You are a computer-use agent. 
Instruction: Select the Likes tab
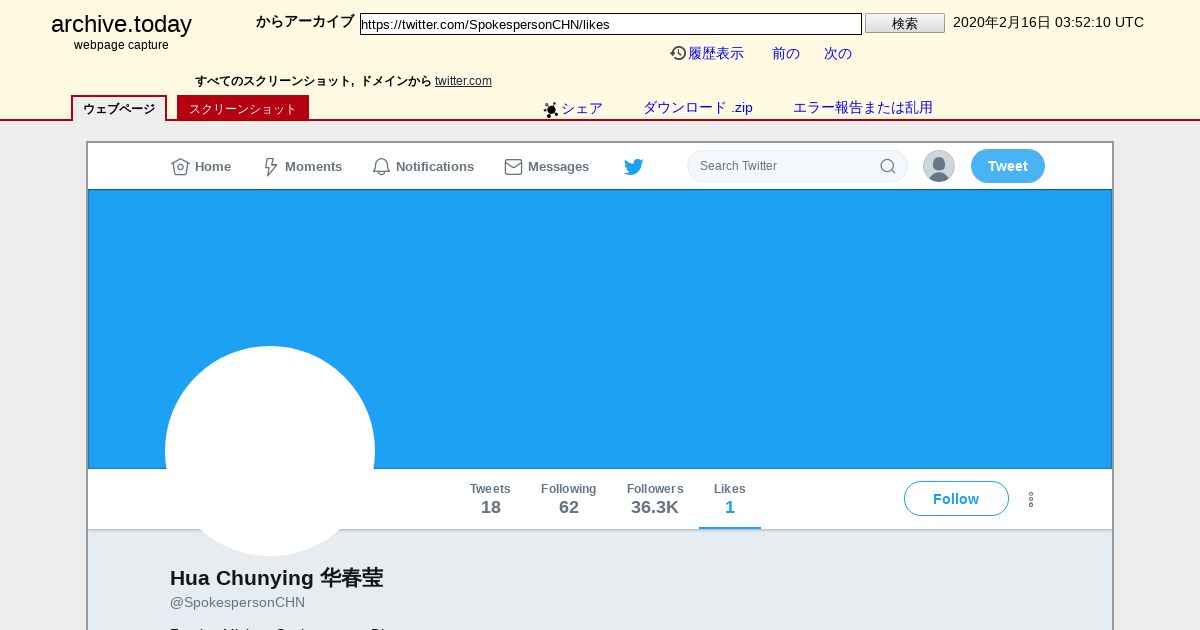click(730, 499)
